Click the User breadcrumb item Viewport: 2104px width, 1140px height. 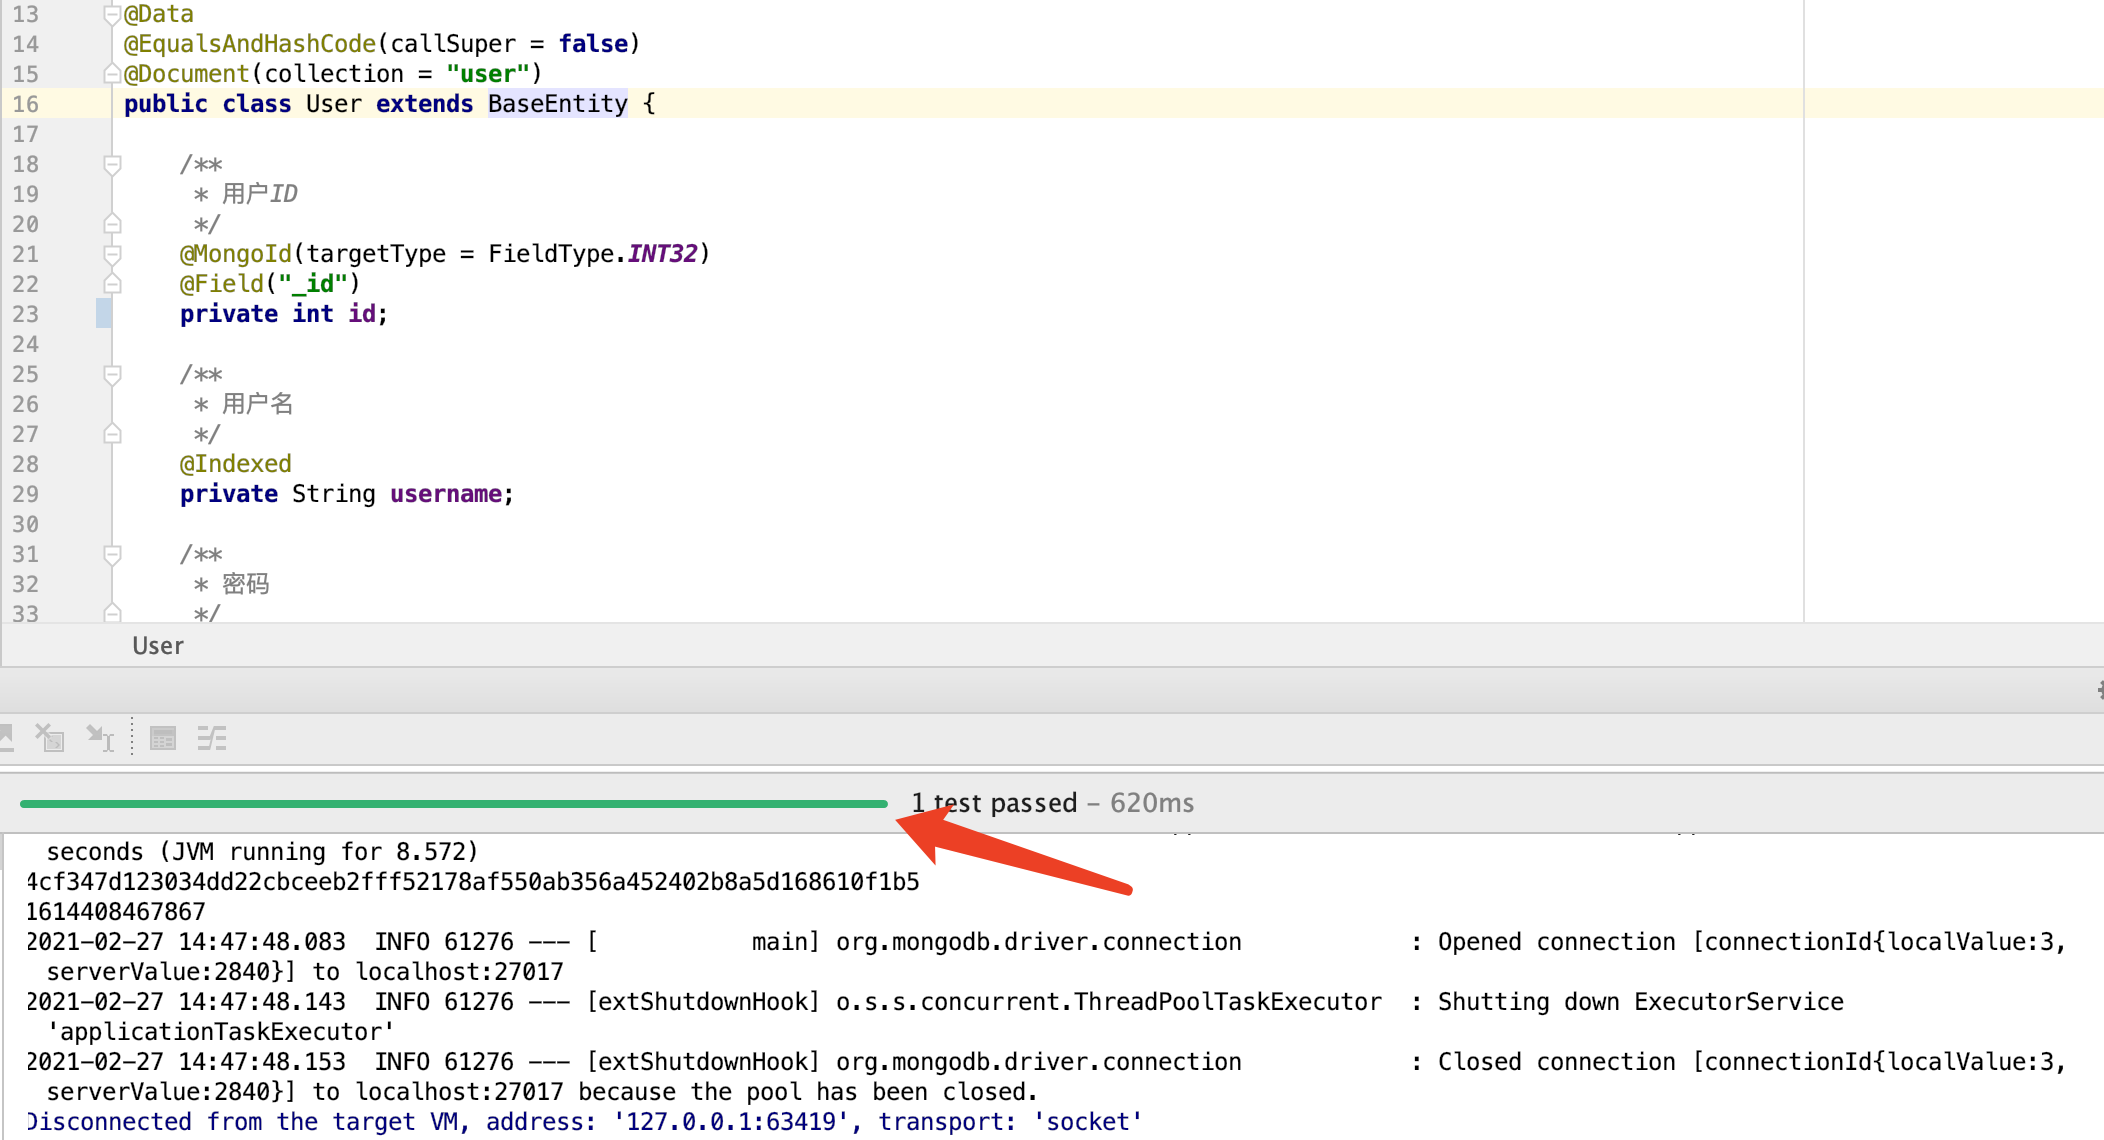pyautogui.click(x=158, y=646)
